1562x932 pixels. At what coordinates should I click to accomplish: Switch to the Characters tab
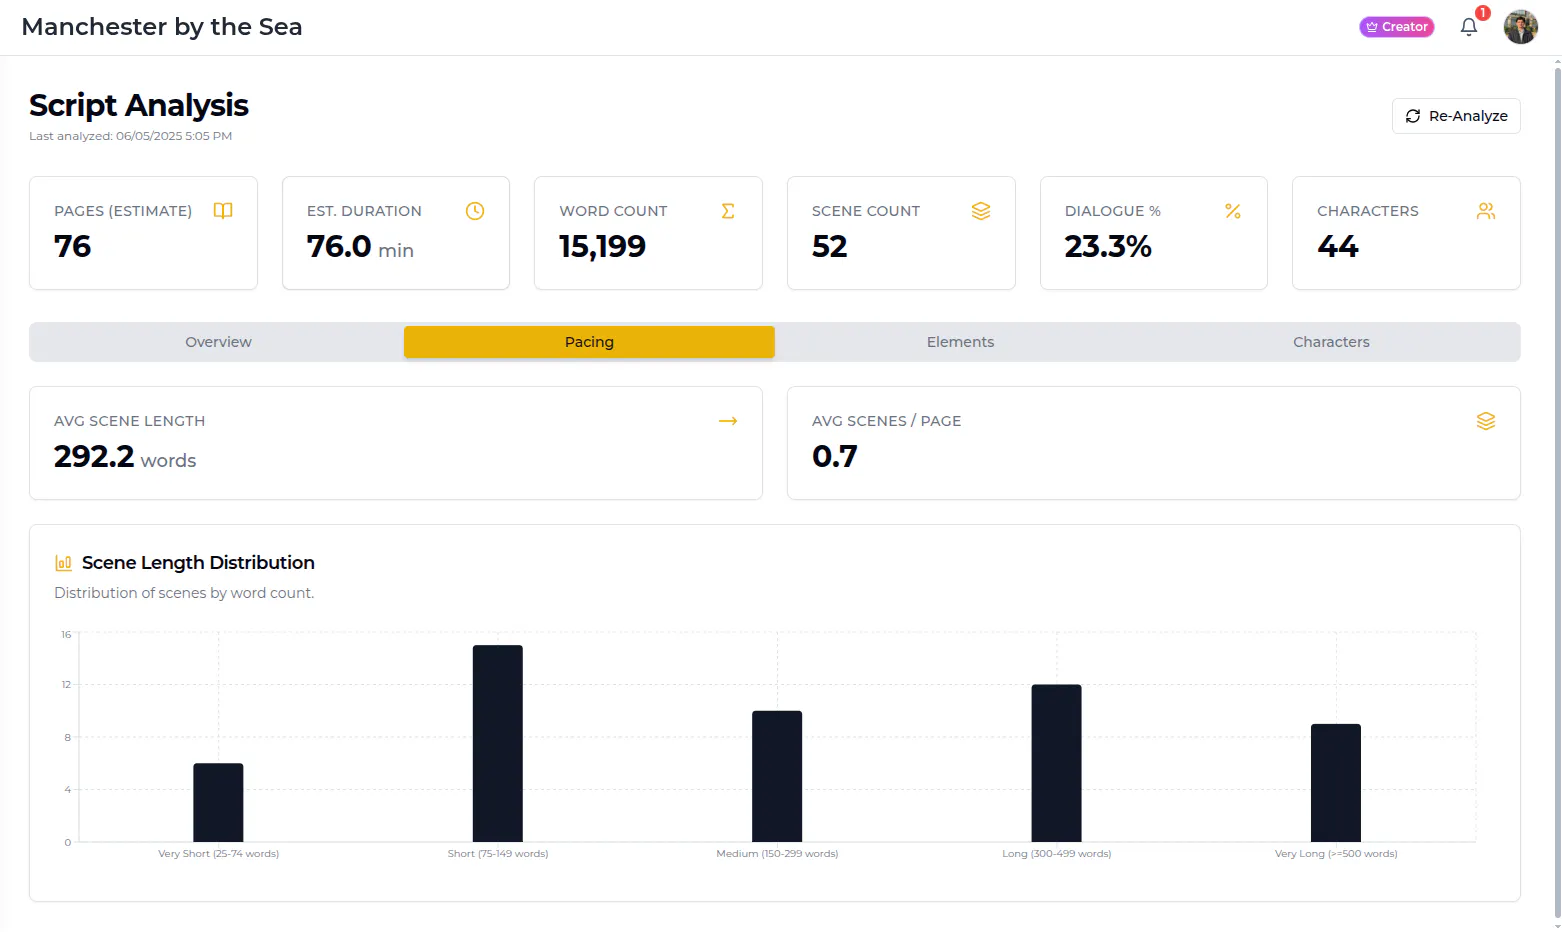[1331, 342]
